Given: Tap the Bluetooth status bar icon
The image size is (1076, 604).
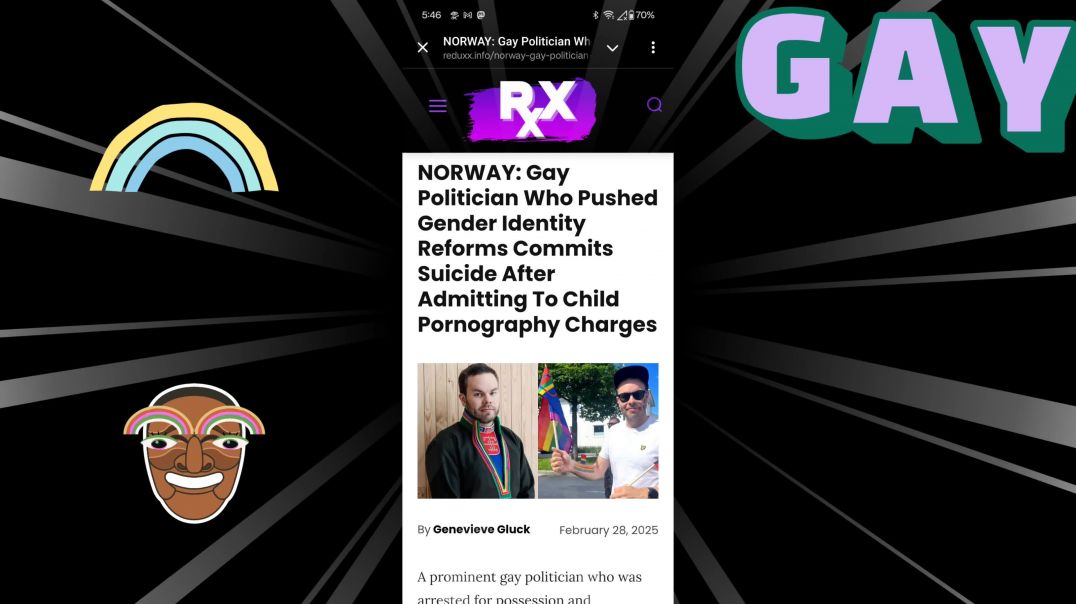Looking at the screenshot, I should coord(595,15).
